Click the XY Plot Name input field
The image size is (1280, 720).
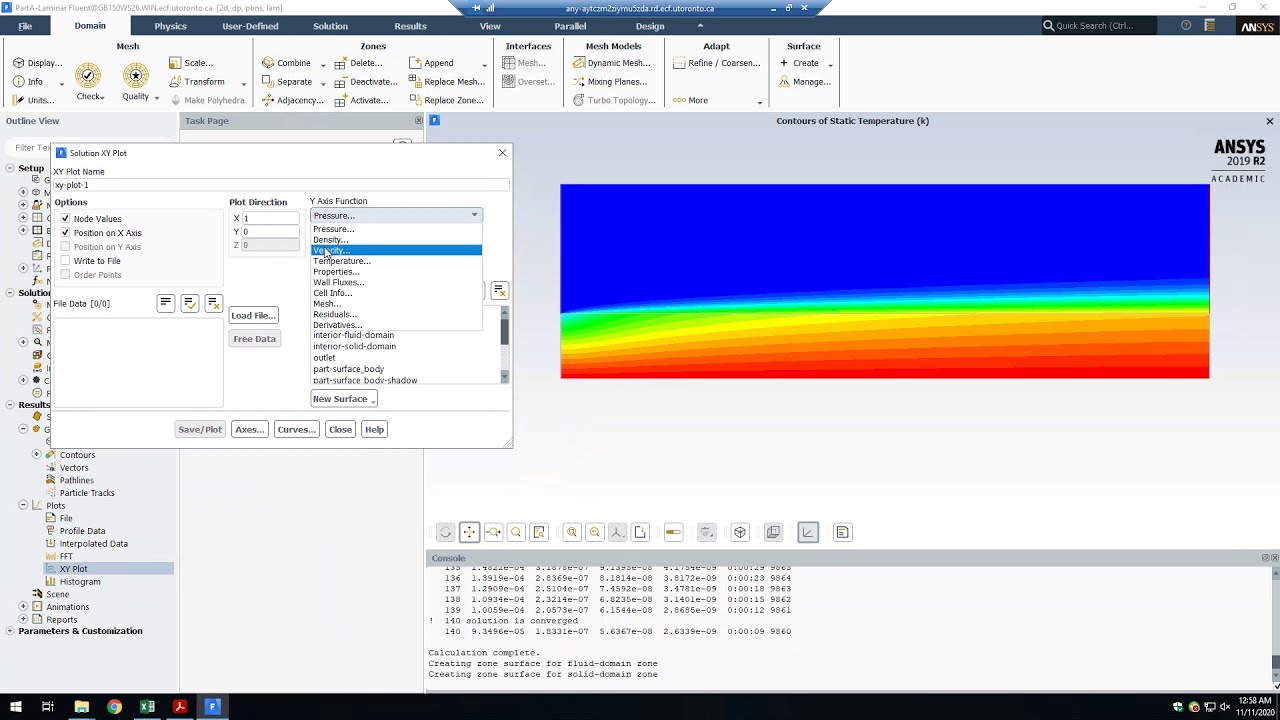(x=281, y=185)
